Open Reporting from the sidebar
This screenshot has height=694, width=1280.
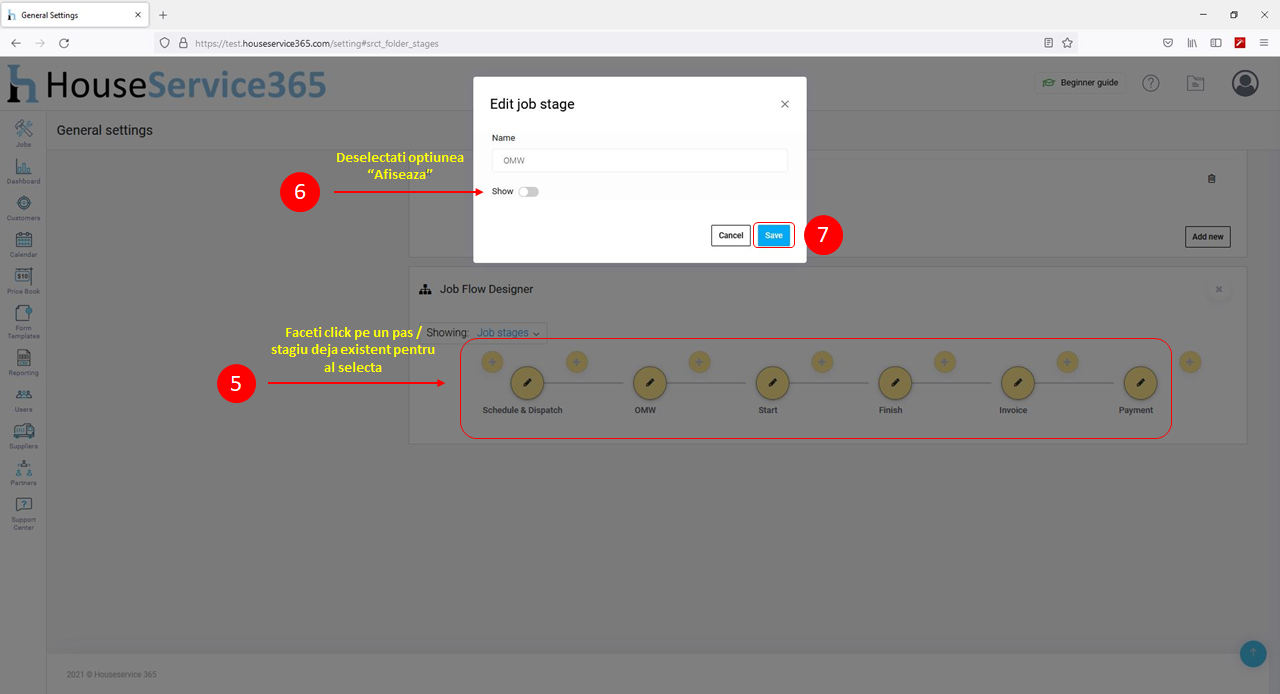click(23, 361)
